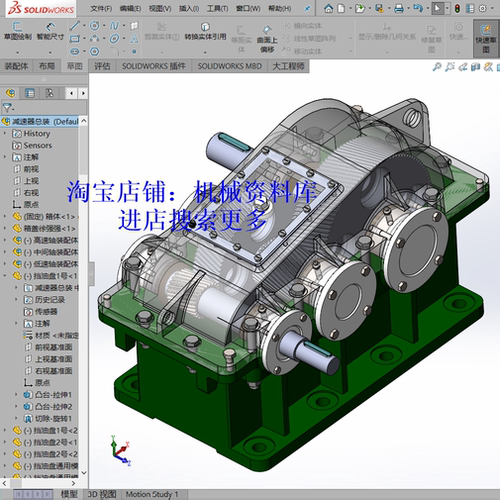Open the 视图(V) menu

(160, 8)
